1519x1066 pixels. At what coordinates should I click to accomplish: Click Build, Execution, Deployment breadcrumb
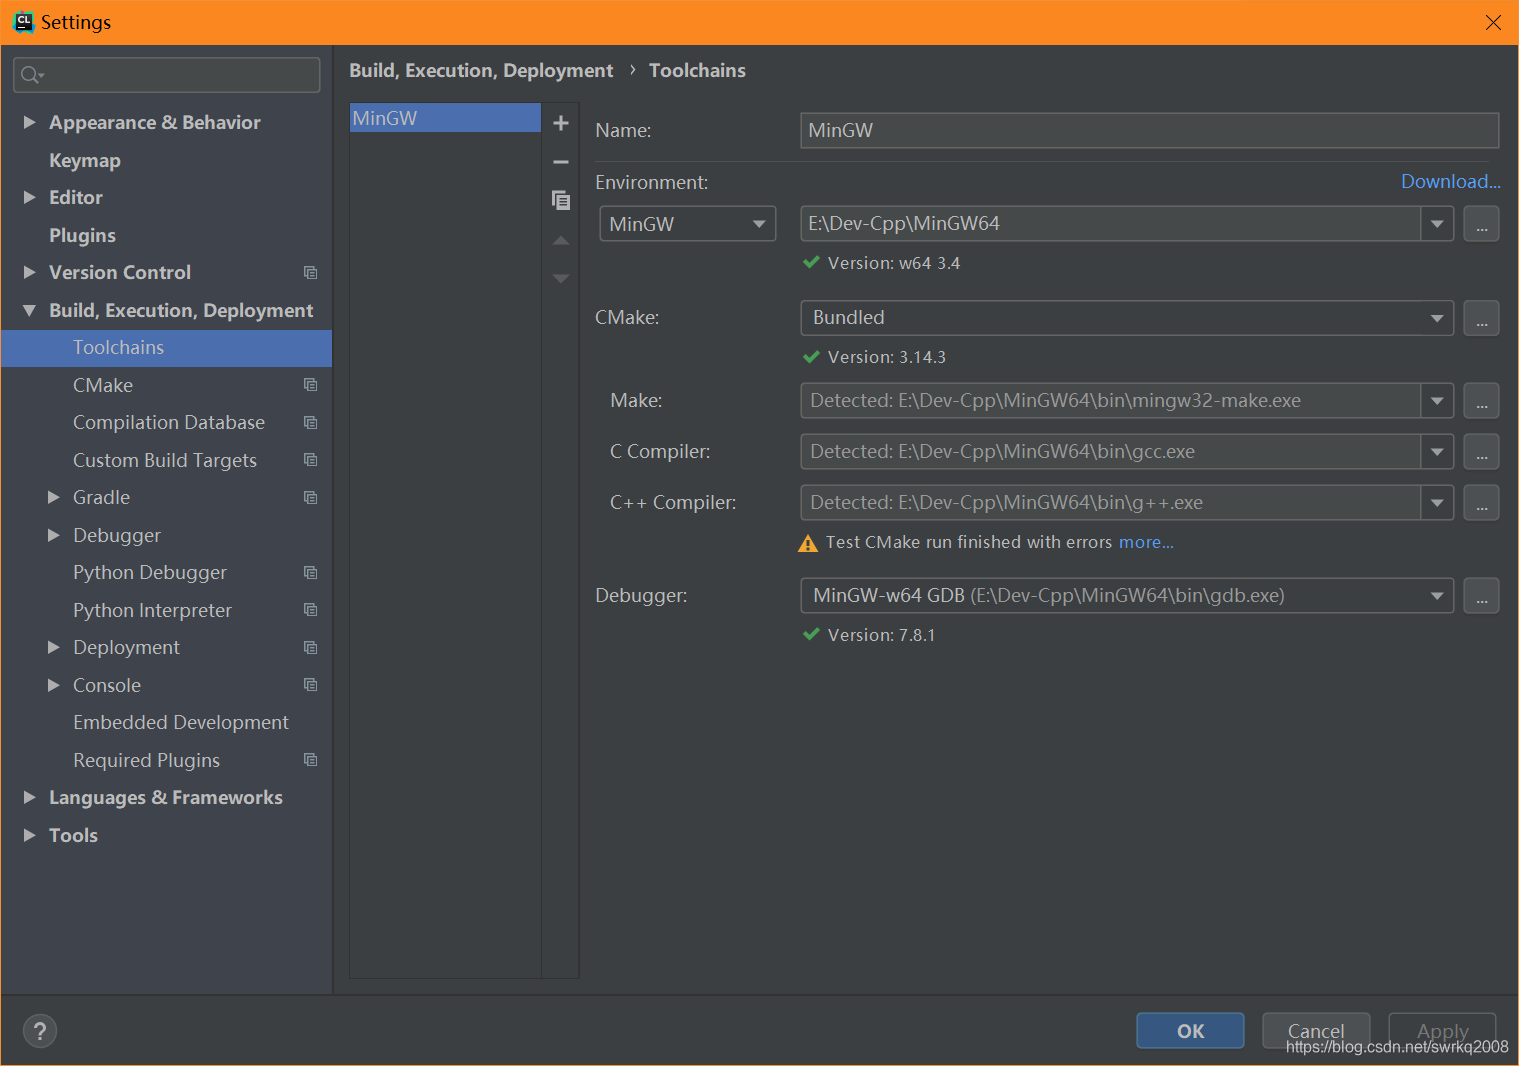481,70
